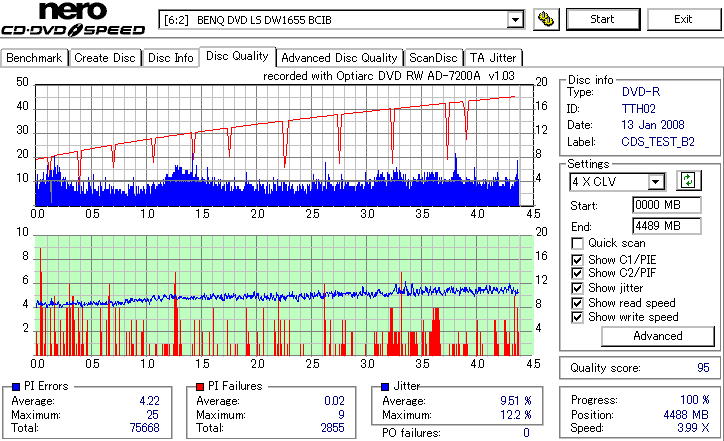Toggle Show C1/PIE checkbox
The width and height of the screenshot is (724, 441).
click(577, 260)
